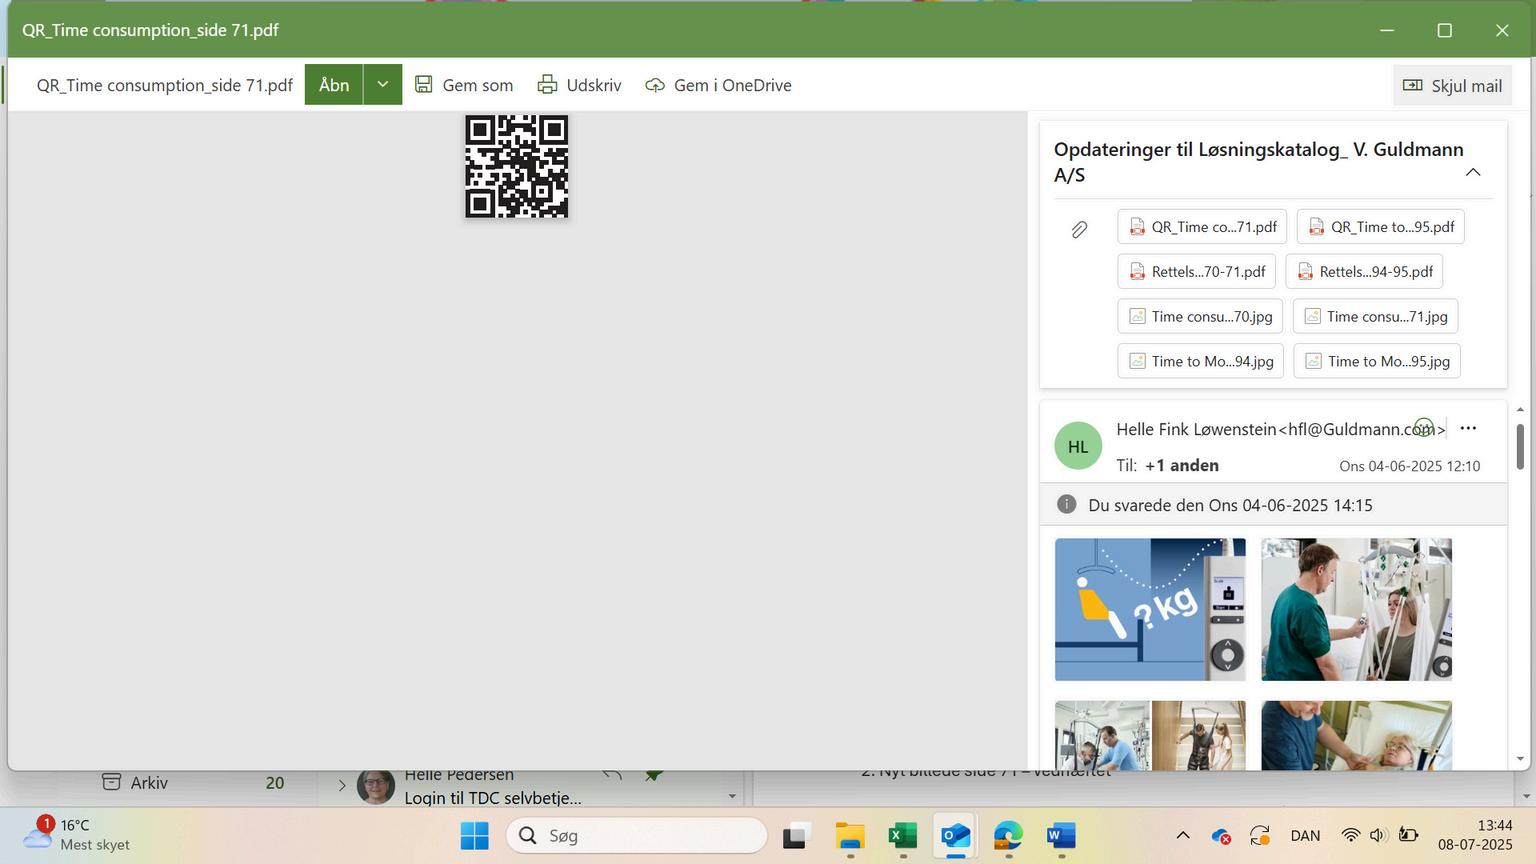The width and height of the screenshot is (1536, 864).
Task: Open the weather widget showing 16°C
Action: 75,835
